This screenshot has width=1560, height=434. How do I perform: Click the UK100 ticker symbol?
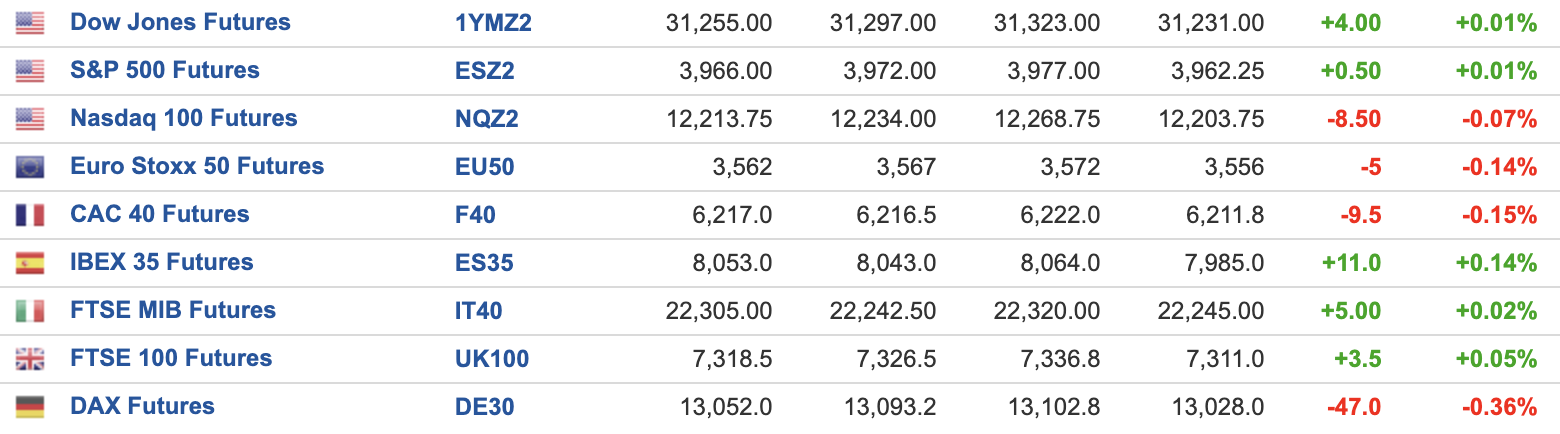pyautogui.click(x=492, y=359)
